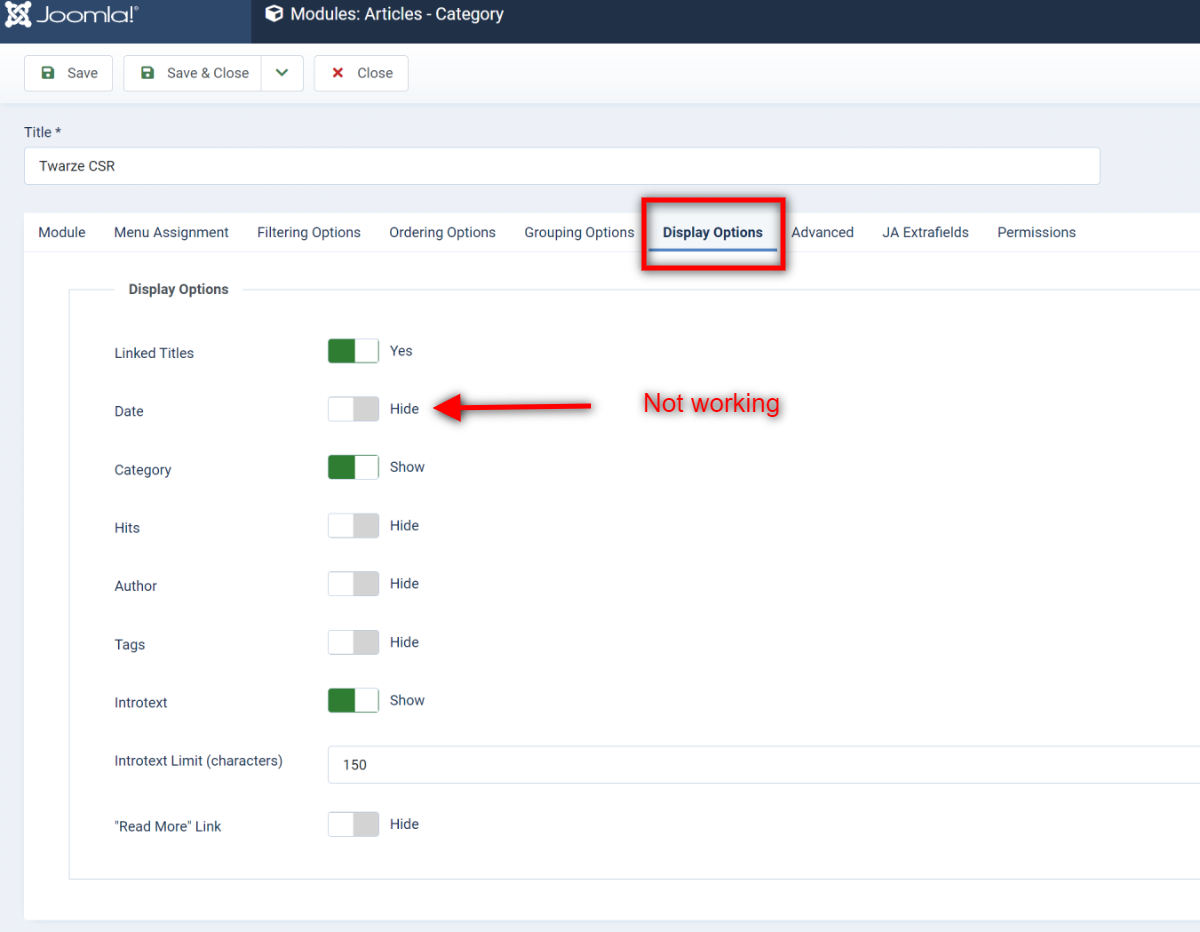Enable the Date display switch
The width and height of the screenshot is (1200, 932).
(x=353, y=409)
